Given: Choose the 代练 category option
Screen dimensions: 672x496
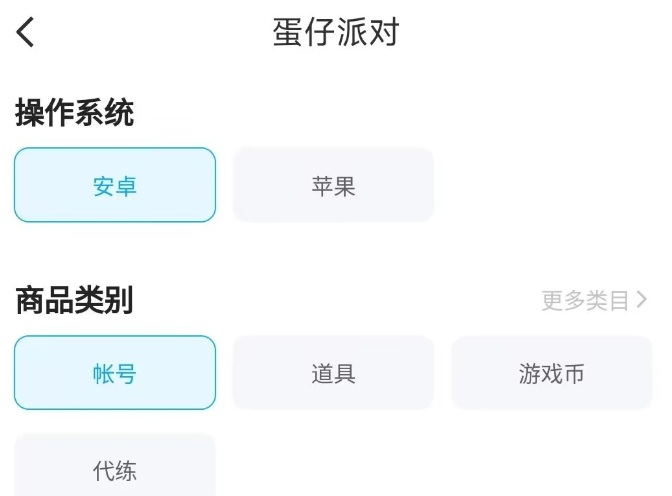Looking at the screenshot, I should 115,470.
